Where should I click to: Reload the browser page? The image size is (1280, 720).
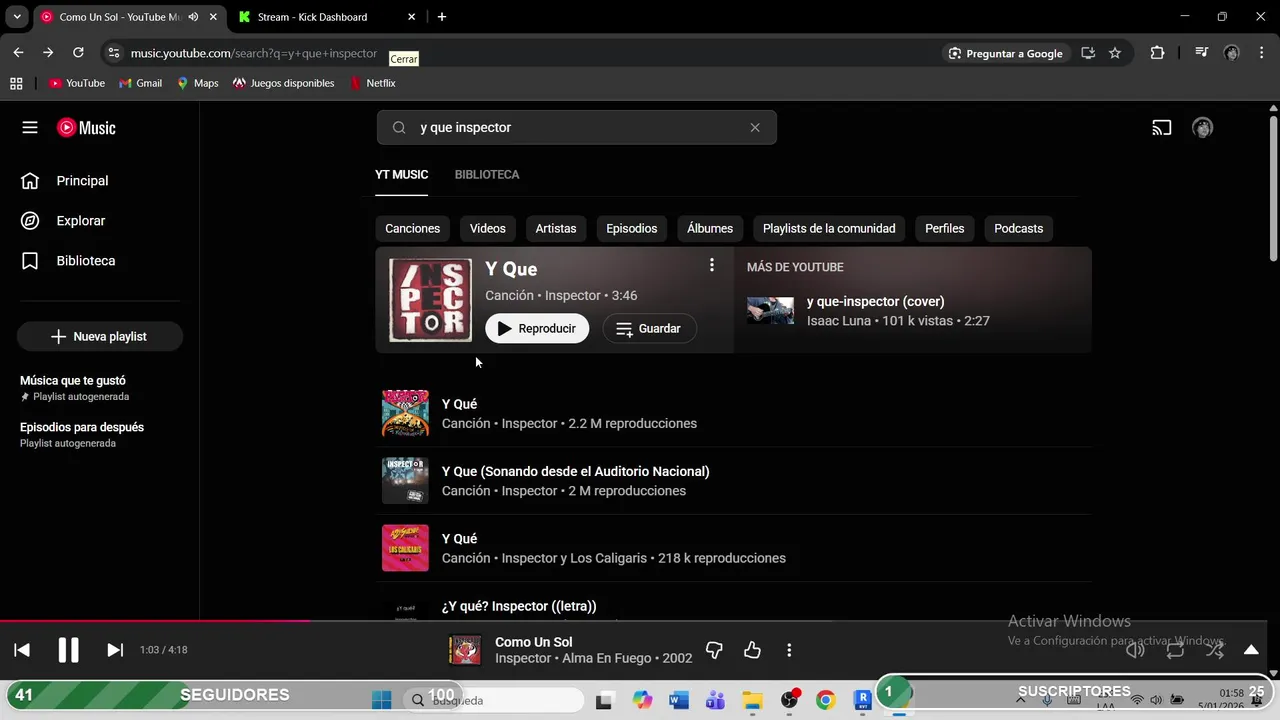coord(78,53)
